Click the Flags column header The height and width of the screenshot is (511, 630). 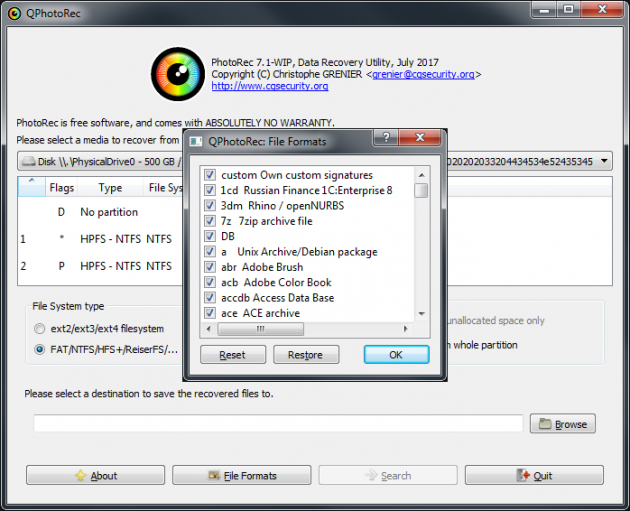point(62,188)
